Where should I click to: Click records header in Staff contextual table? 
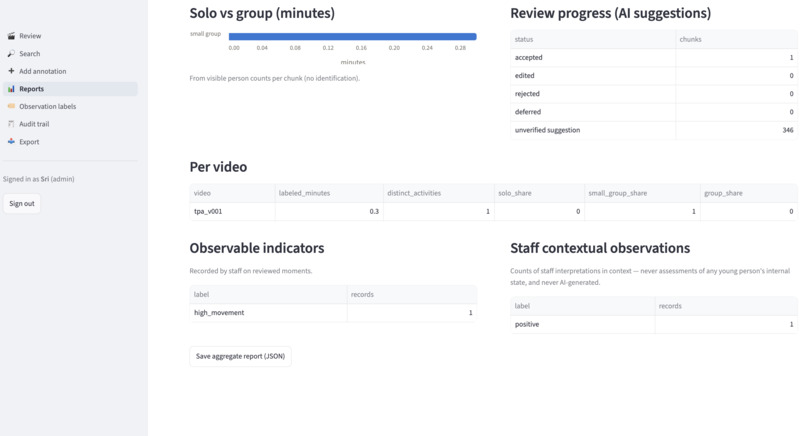tap(726, 306)
